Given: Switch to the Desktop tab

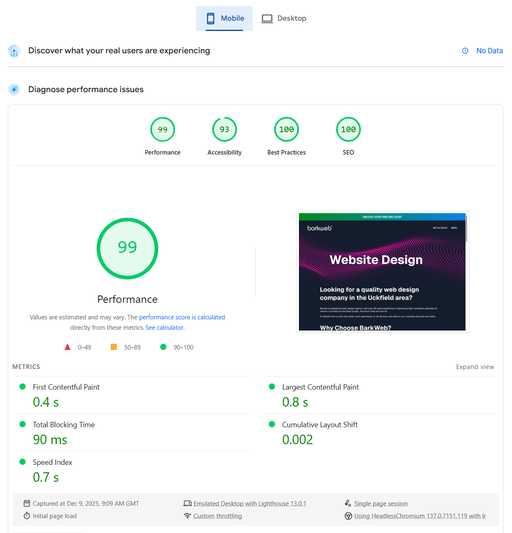Looking at the screenshot, I should click(284, 18).
